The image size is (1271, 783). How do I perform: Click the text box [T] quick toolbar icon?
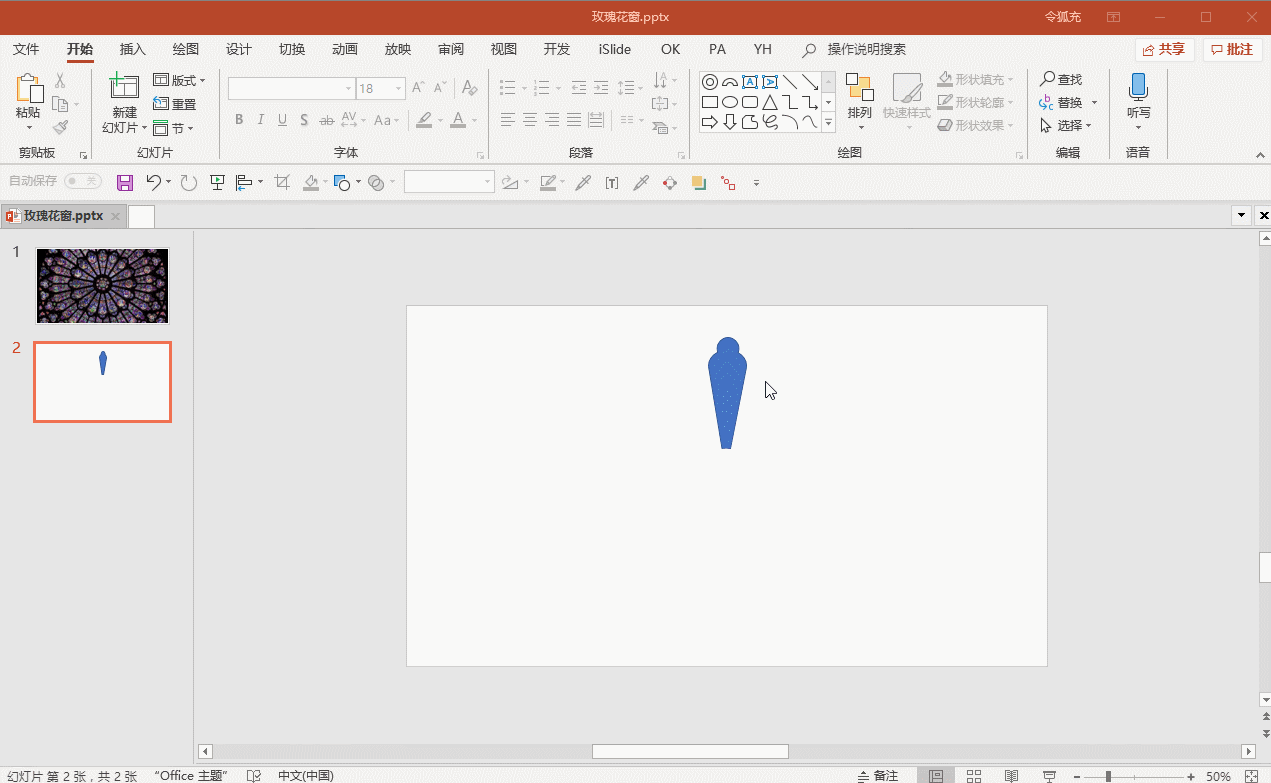pyautogui.click(x=612, y=182)
